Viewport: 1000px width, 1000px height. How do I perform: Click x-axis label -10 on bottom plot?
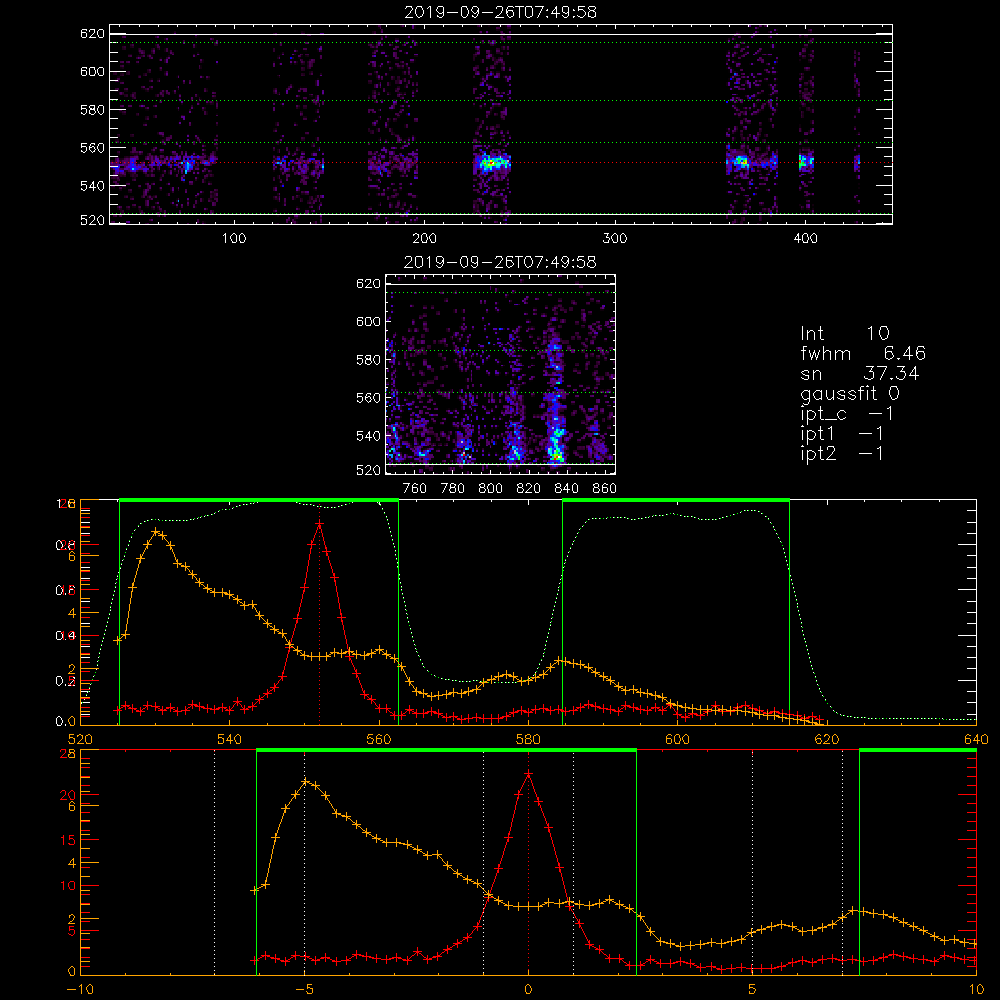point(80,989)
